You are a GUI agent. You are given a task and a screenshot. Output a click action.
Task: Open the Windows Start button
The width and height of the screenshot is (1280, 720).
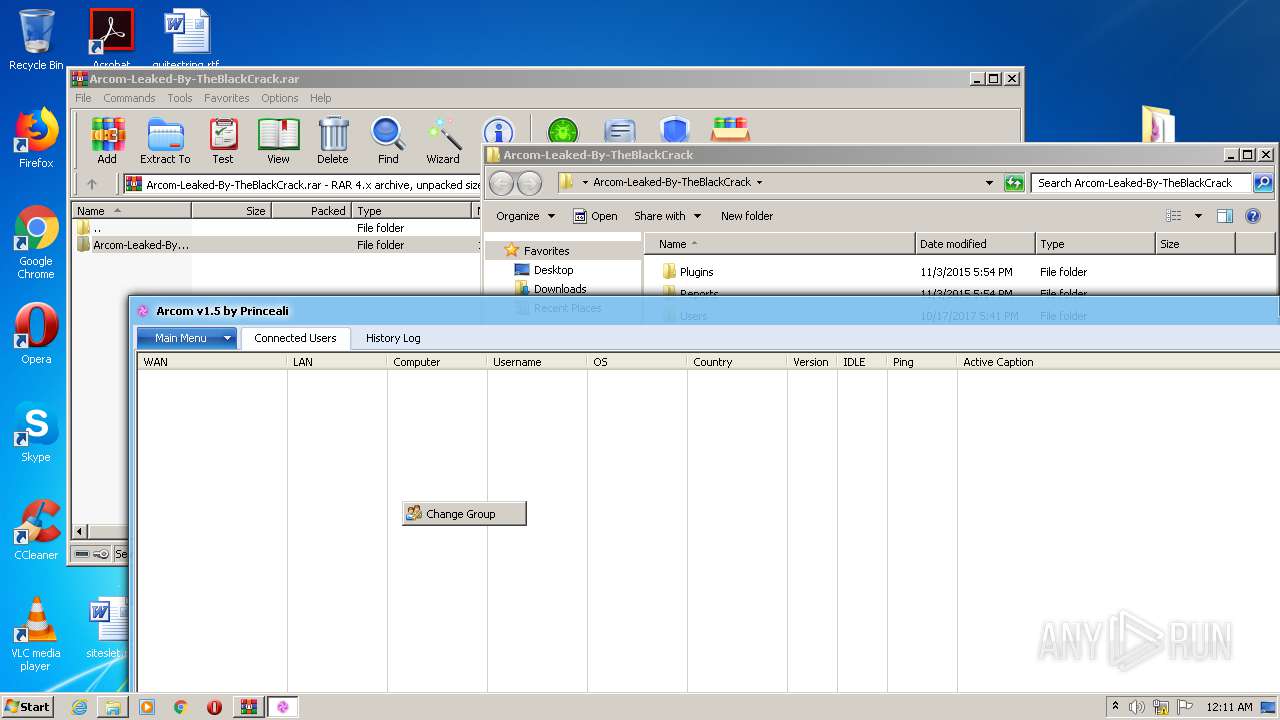tap(28, 707)
